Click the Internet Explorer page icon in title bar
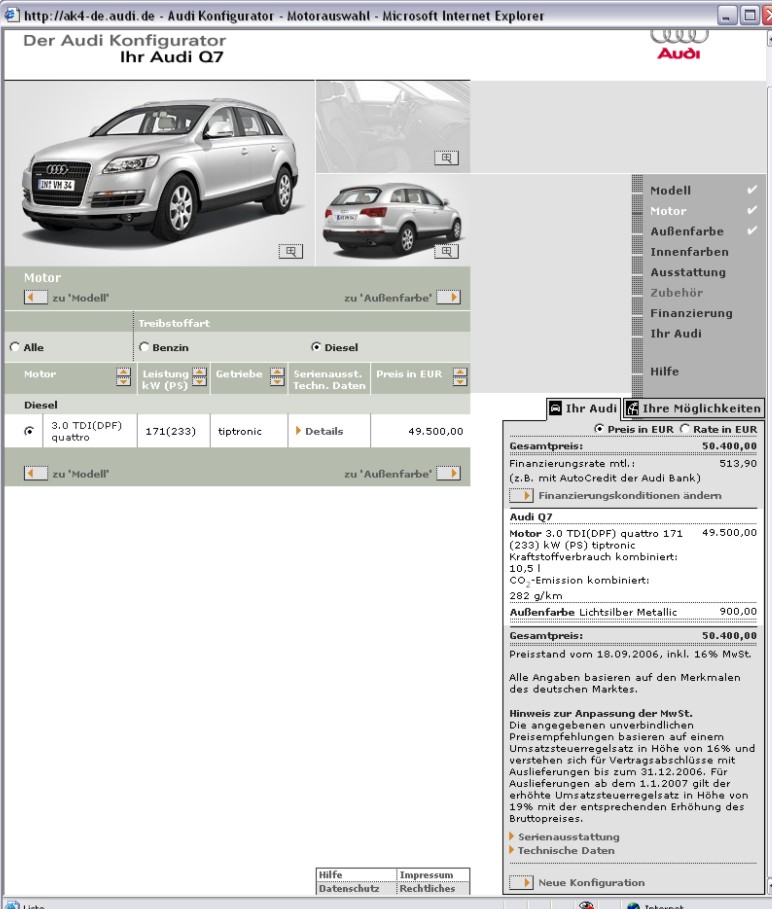The height and width of the screenshot is (909, 772). (x=12, y=14)
